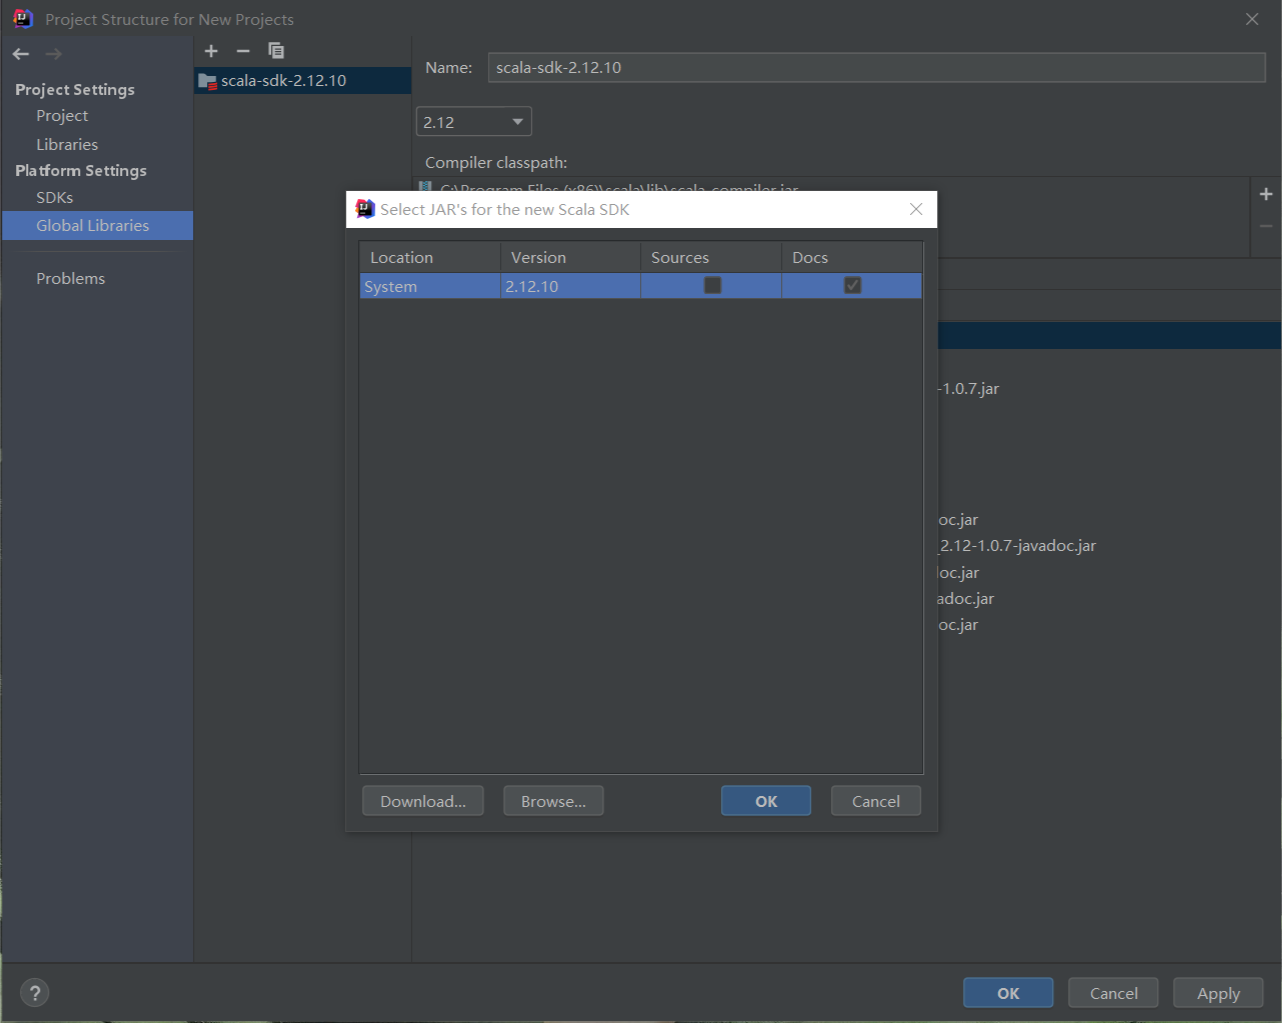Click the forward navigation arrow

(54, 54)
